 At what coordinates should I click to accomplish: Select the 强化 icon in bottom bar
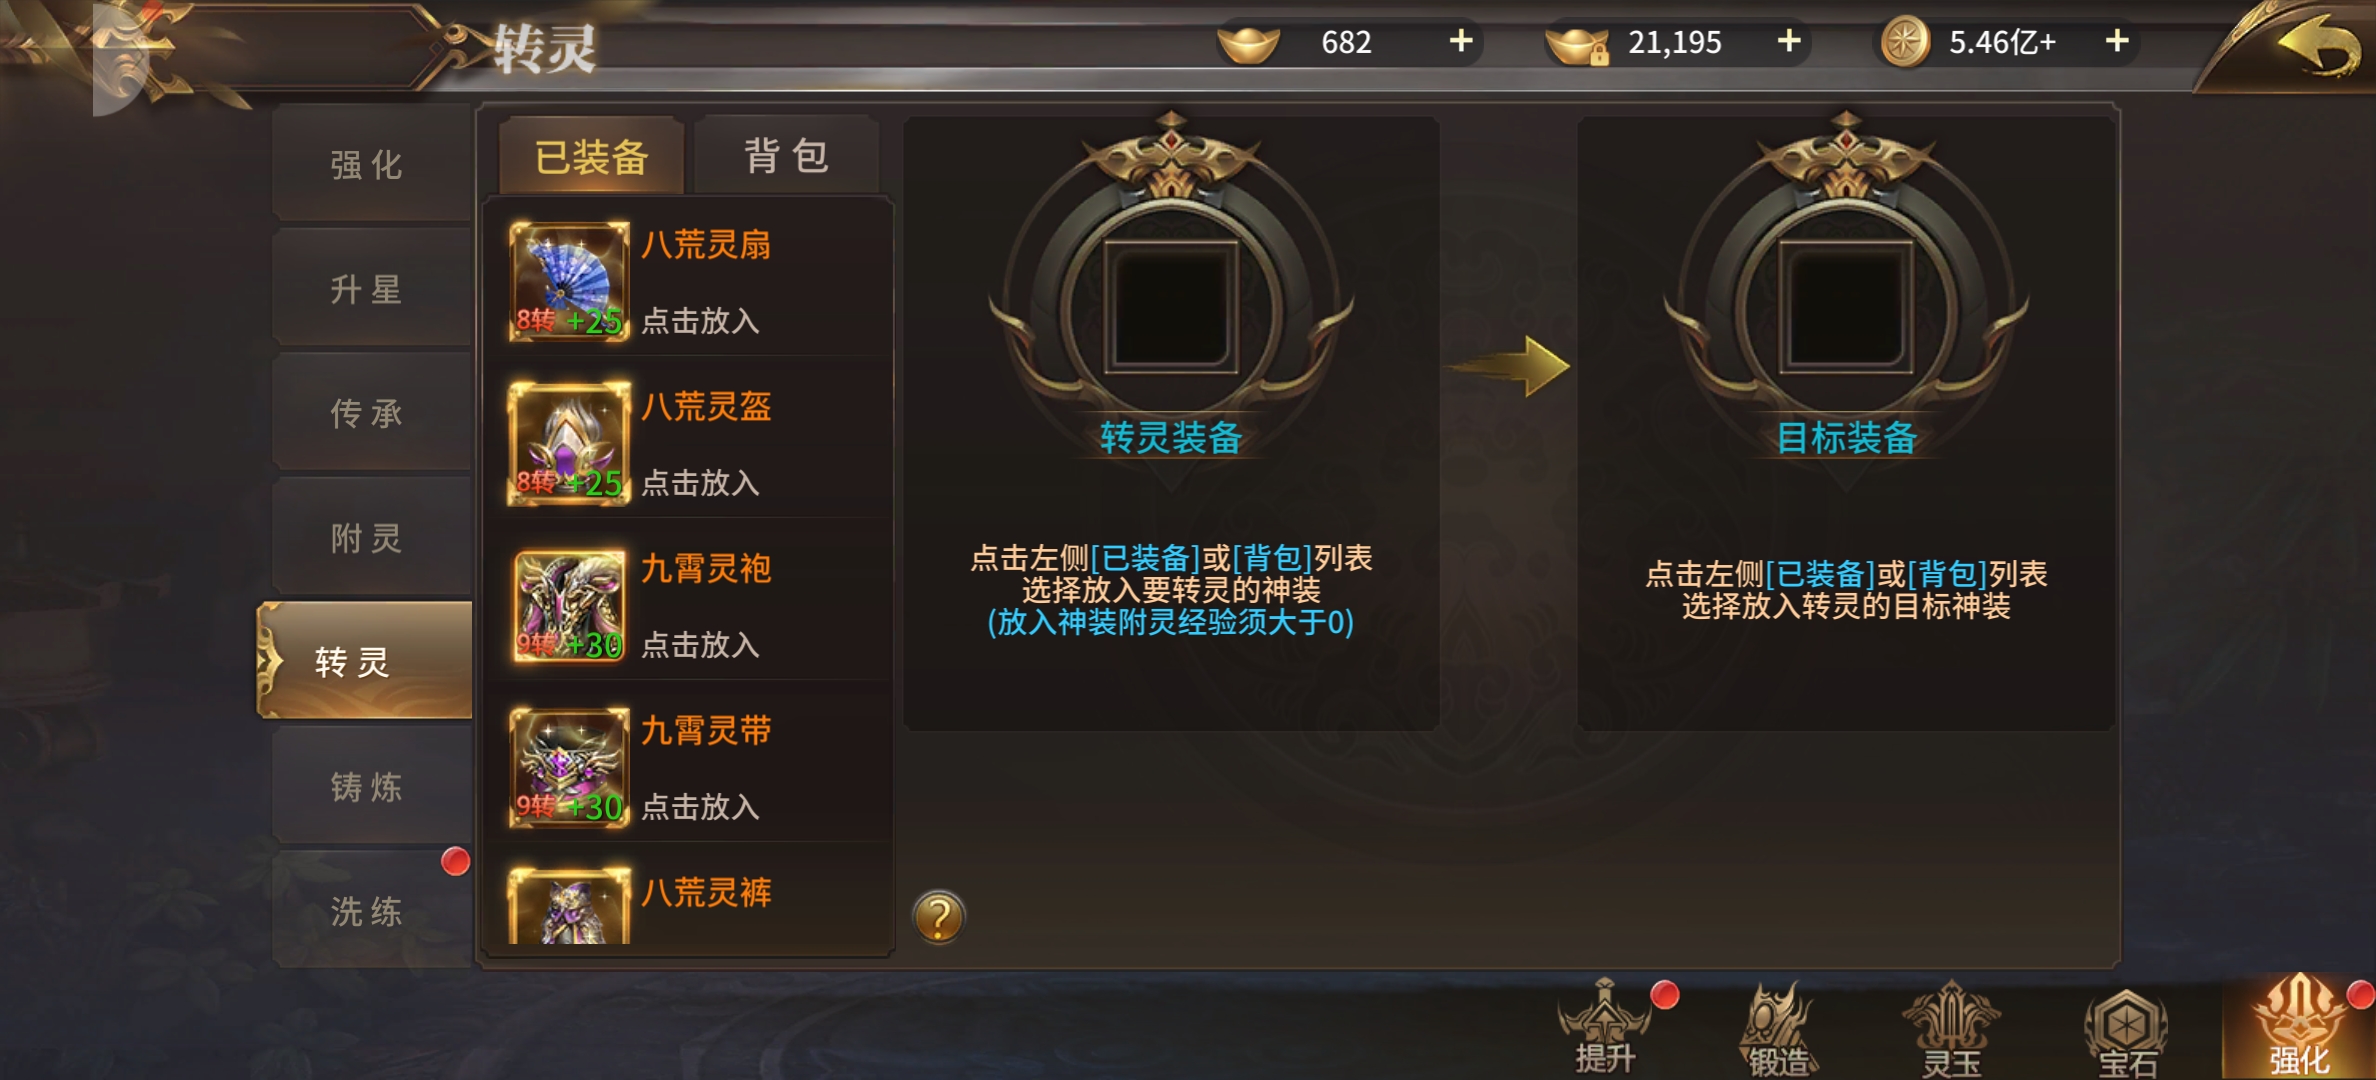tap(2299, 1028)
